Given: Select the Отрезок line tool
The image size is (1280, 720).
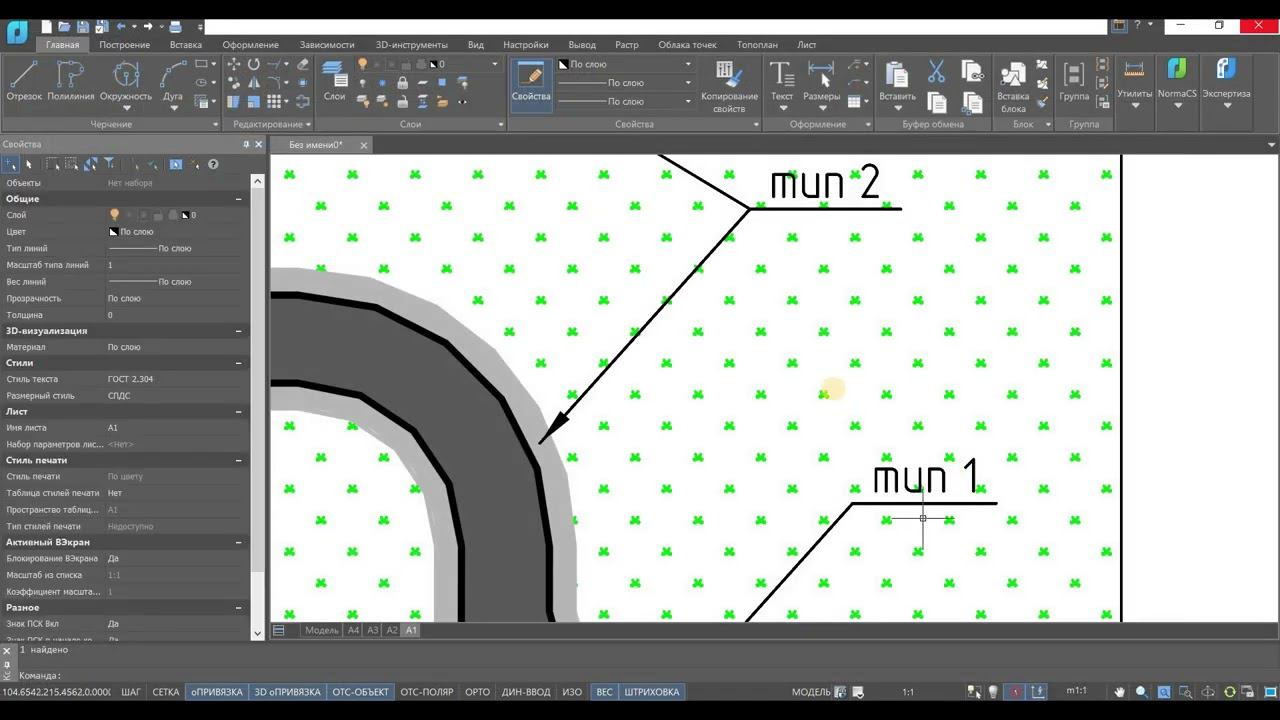Looking at the screenshot, I should [24, 80].
